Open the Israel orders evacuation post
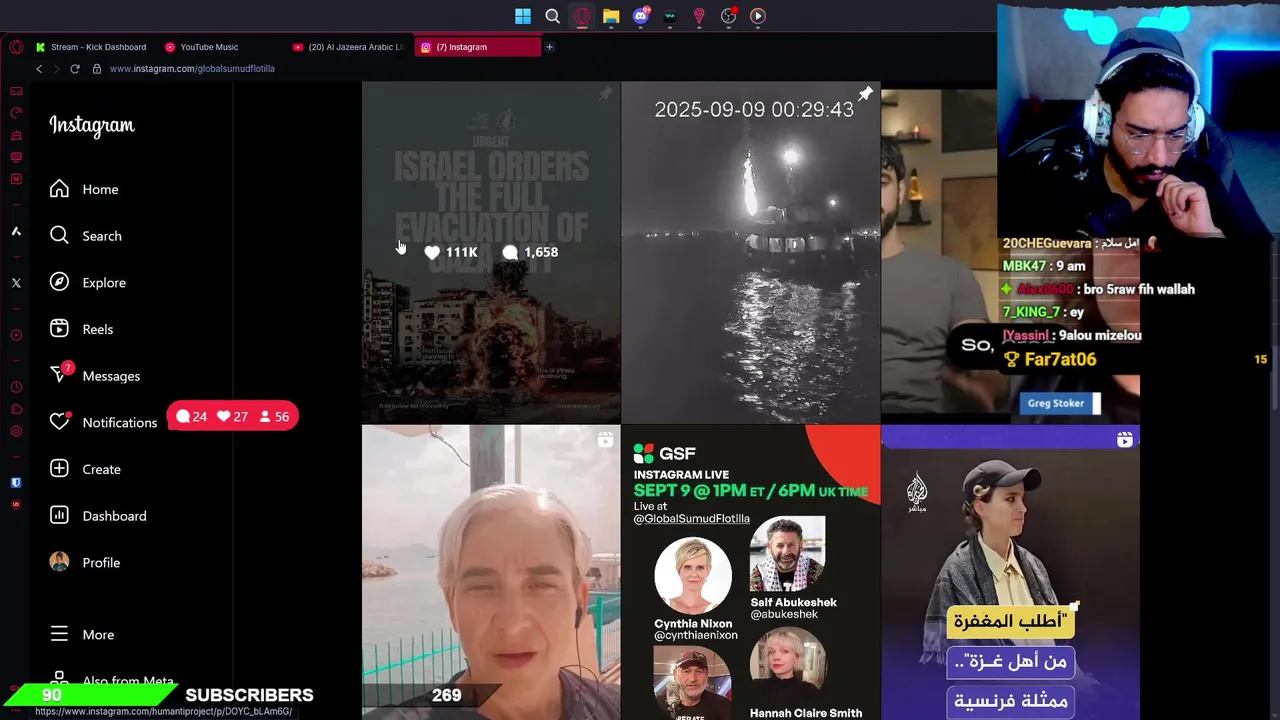 (491, 252)
